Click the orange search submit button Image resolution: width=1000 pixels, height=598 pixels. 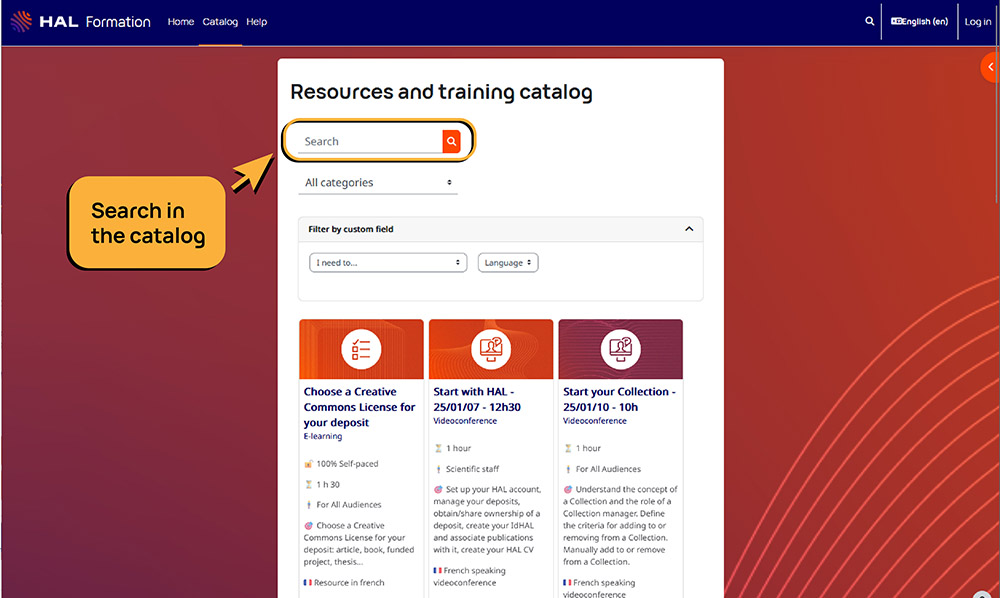pos(452,141)
